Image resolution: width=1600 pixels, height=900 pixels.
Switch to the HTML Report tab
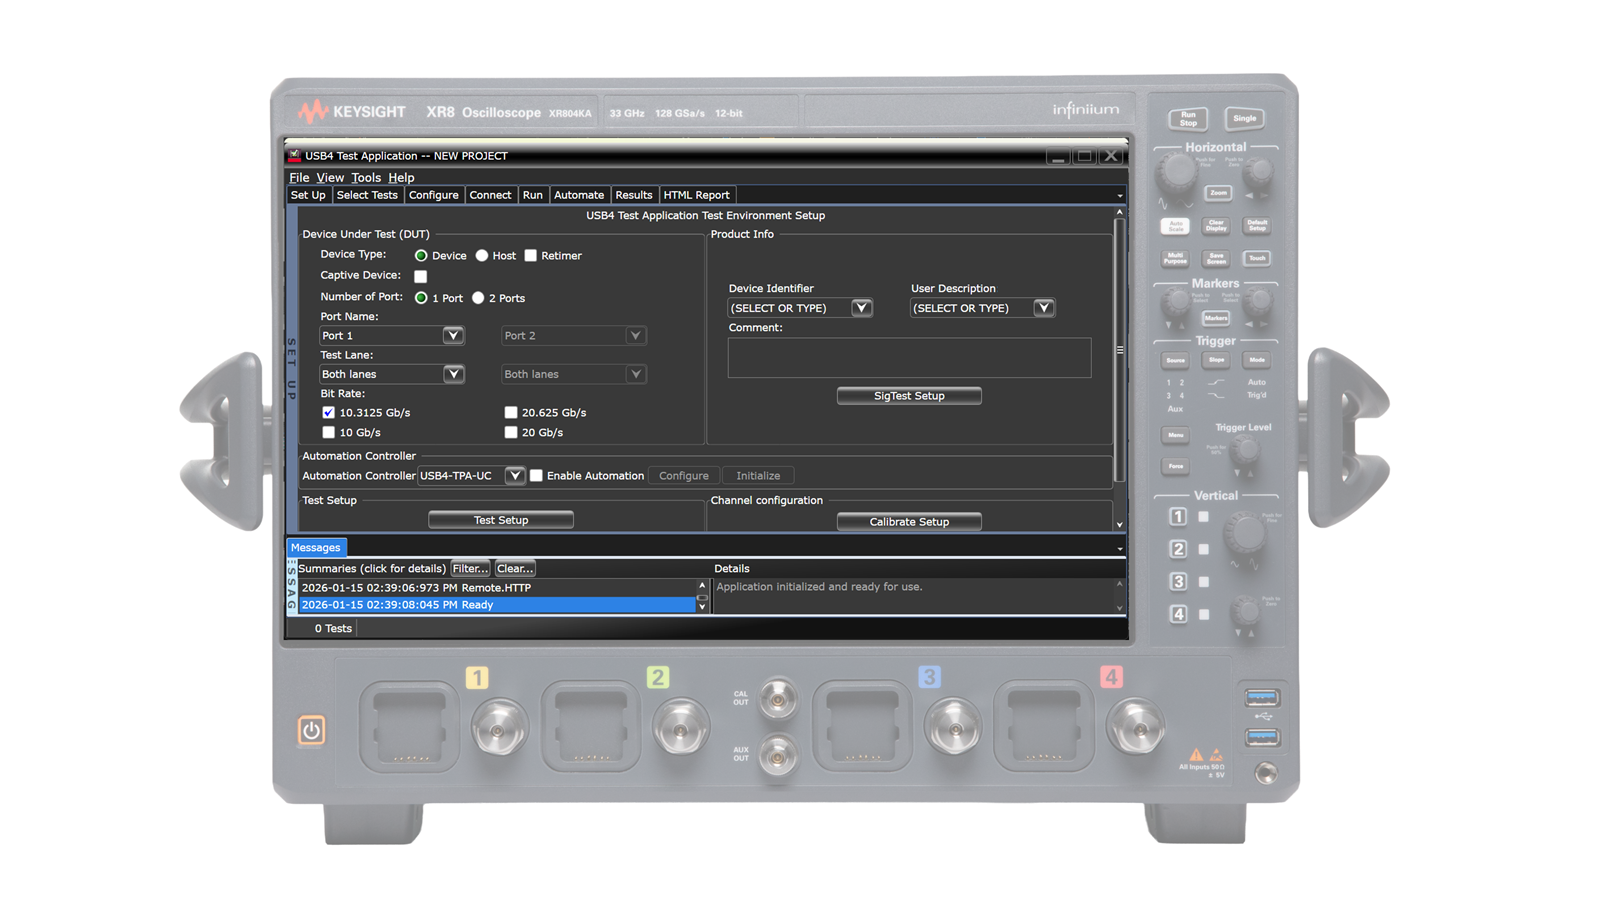[x=697, y=195]
